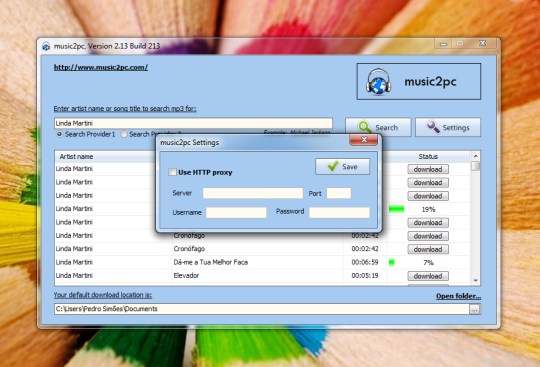This screenshot has width=540, height=367.
Task: Click the 7% progress bar for Dá-me a Tua Melhor Faca
Action: tap(392, 262)
